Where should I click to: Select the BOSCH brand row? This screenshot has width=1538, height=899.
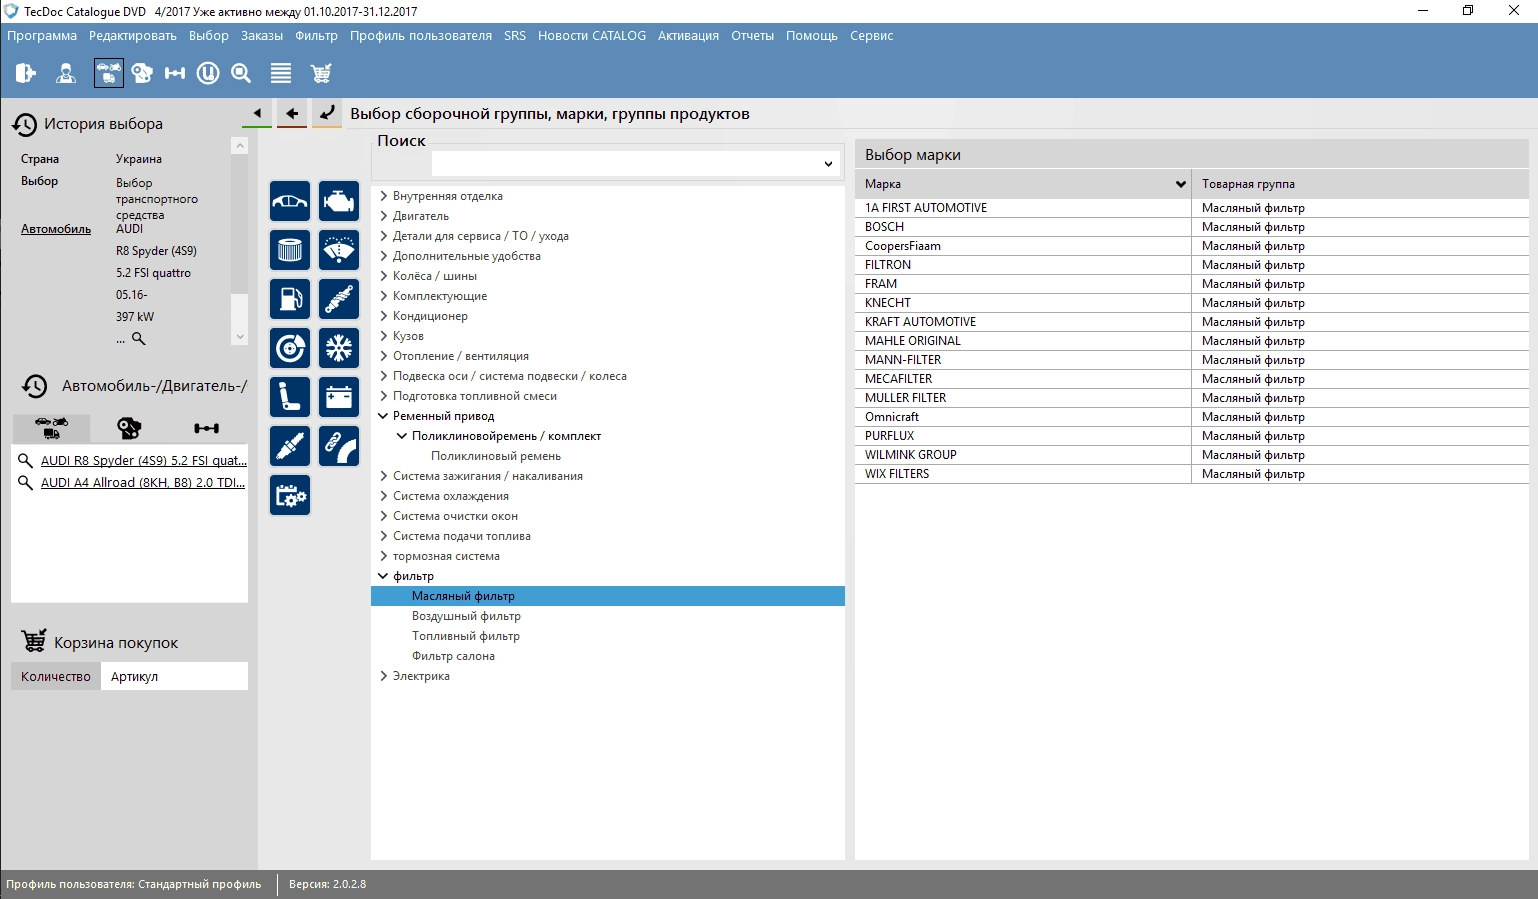1191,227
